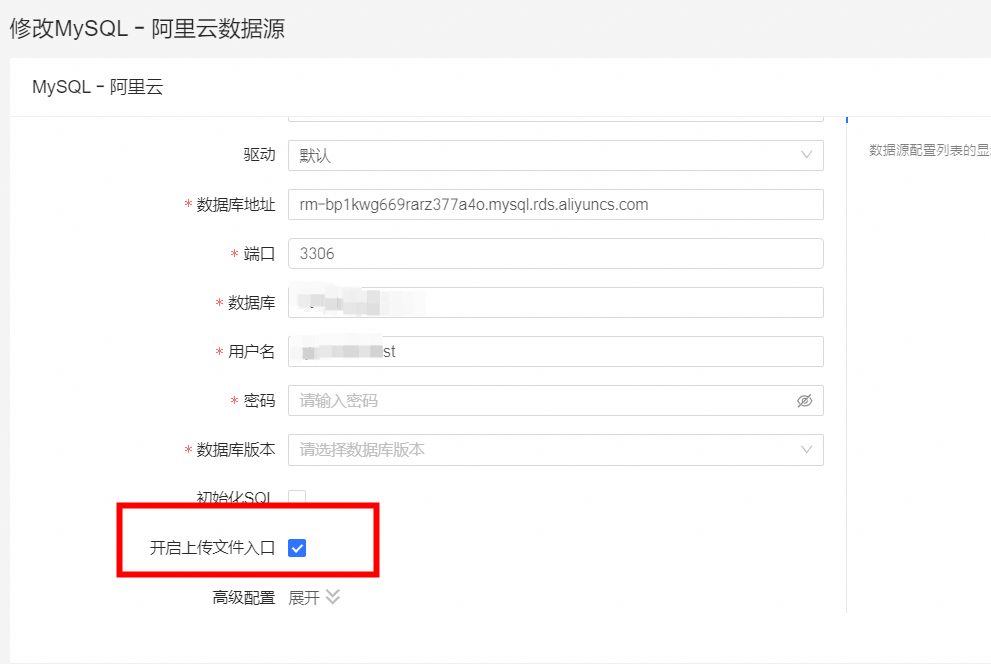Uncheck the 开启上传文件入口 checkbox
The width and height of the screenshot is (991, 664).
(x=297, y=547)
